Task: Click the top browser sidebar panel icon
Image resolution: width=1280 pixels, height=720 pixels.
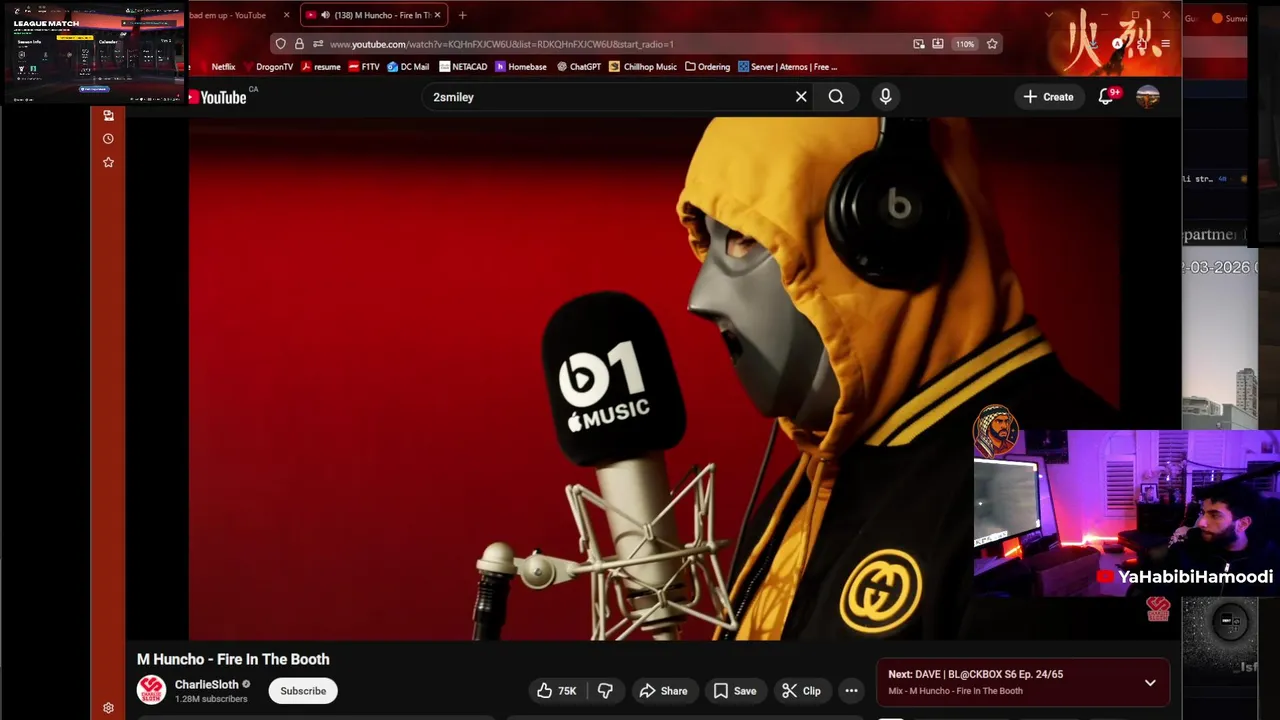Action: pos(108,115)
